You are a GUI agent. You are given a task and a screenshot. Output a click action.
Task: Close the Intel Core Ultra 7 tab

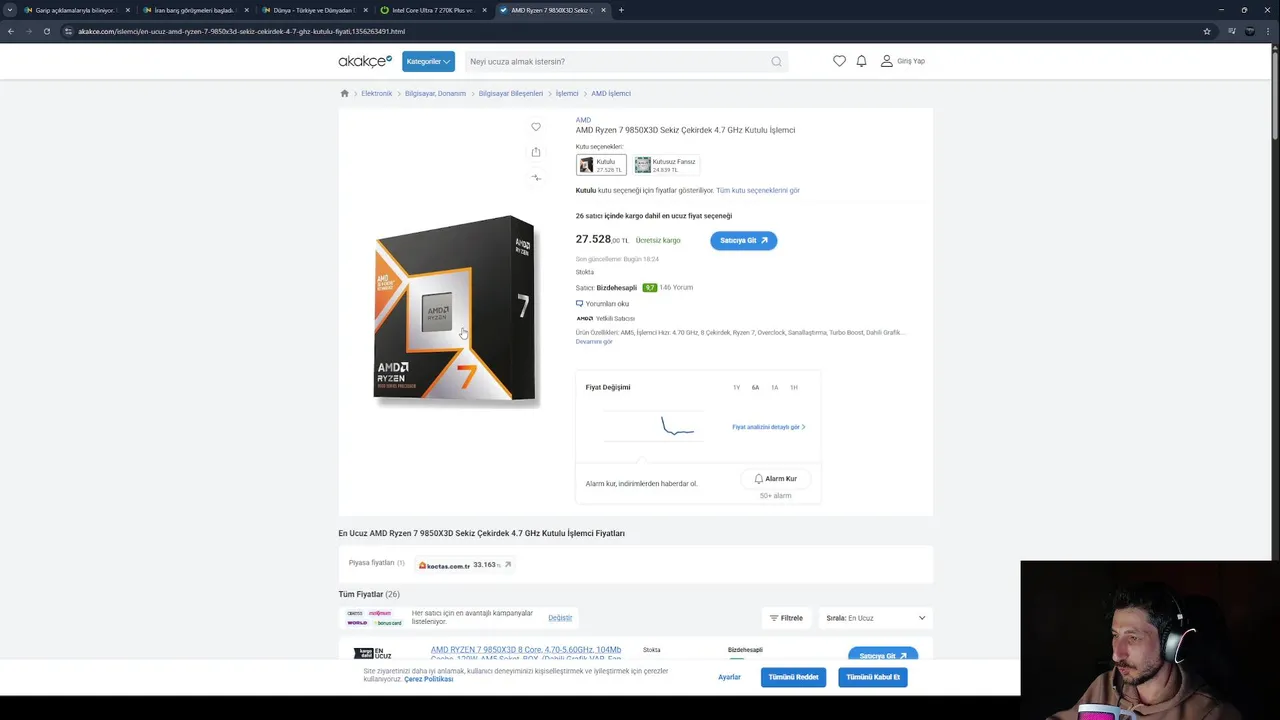click(484, 10)
